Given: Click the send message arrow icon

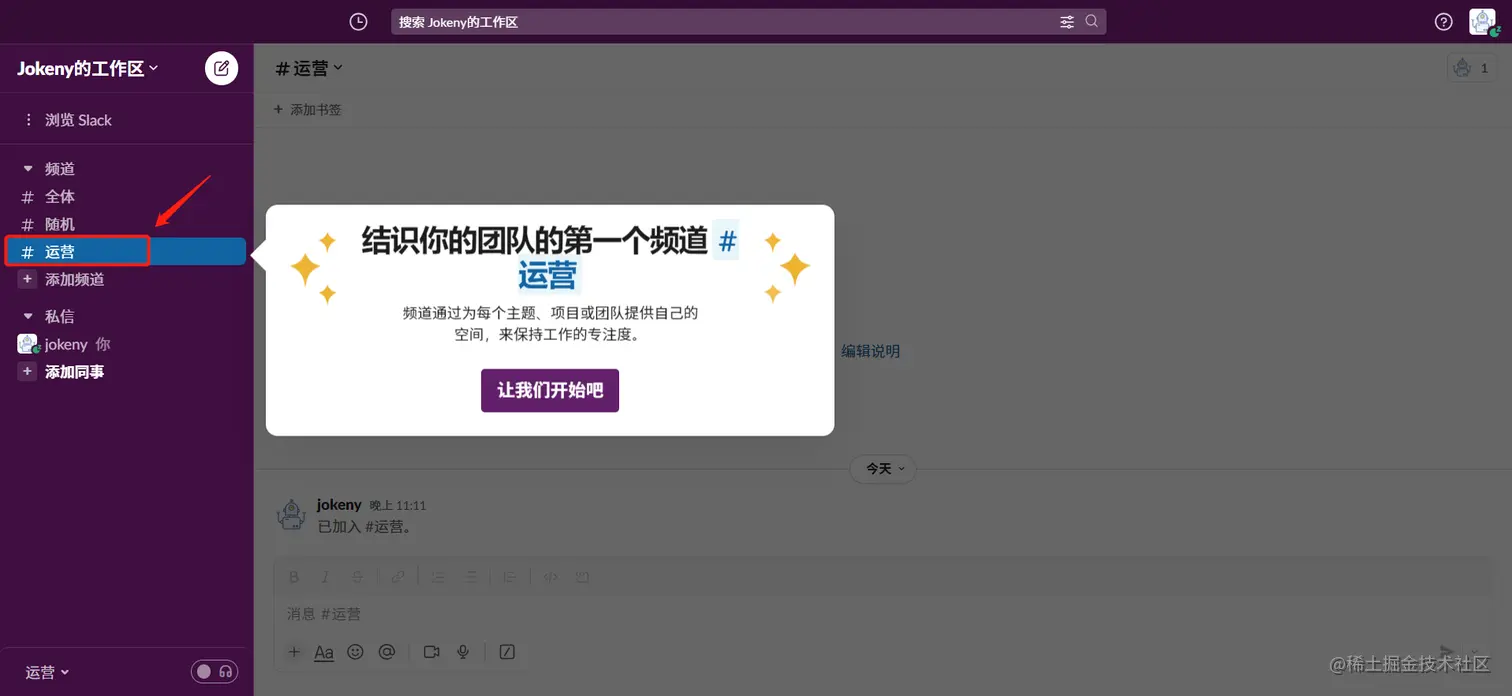Looking at the screenshot, I should tap(1446, 652).
